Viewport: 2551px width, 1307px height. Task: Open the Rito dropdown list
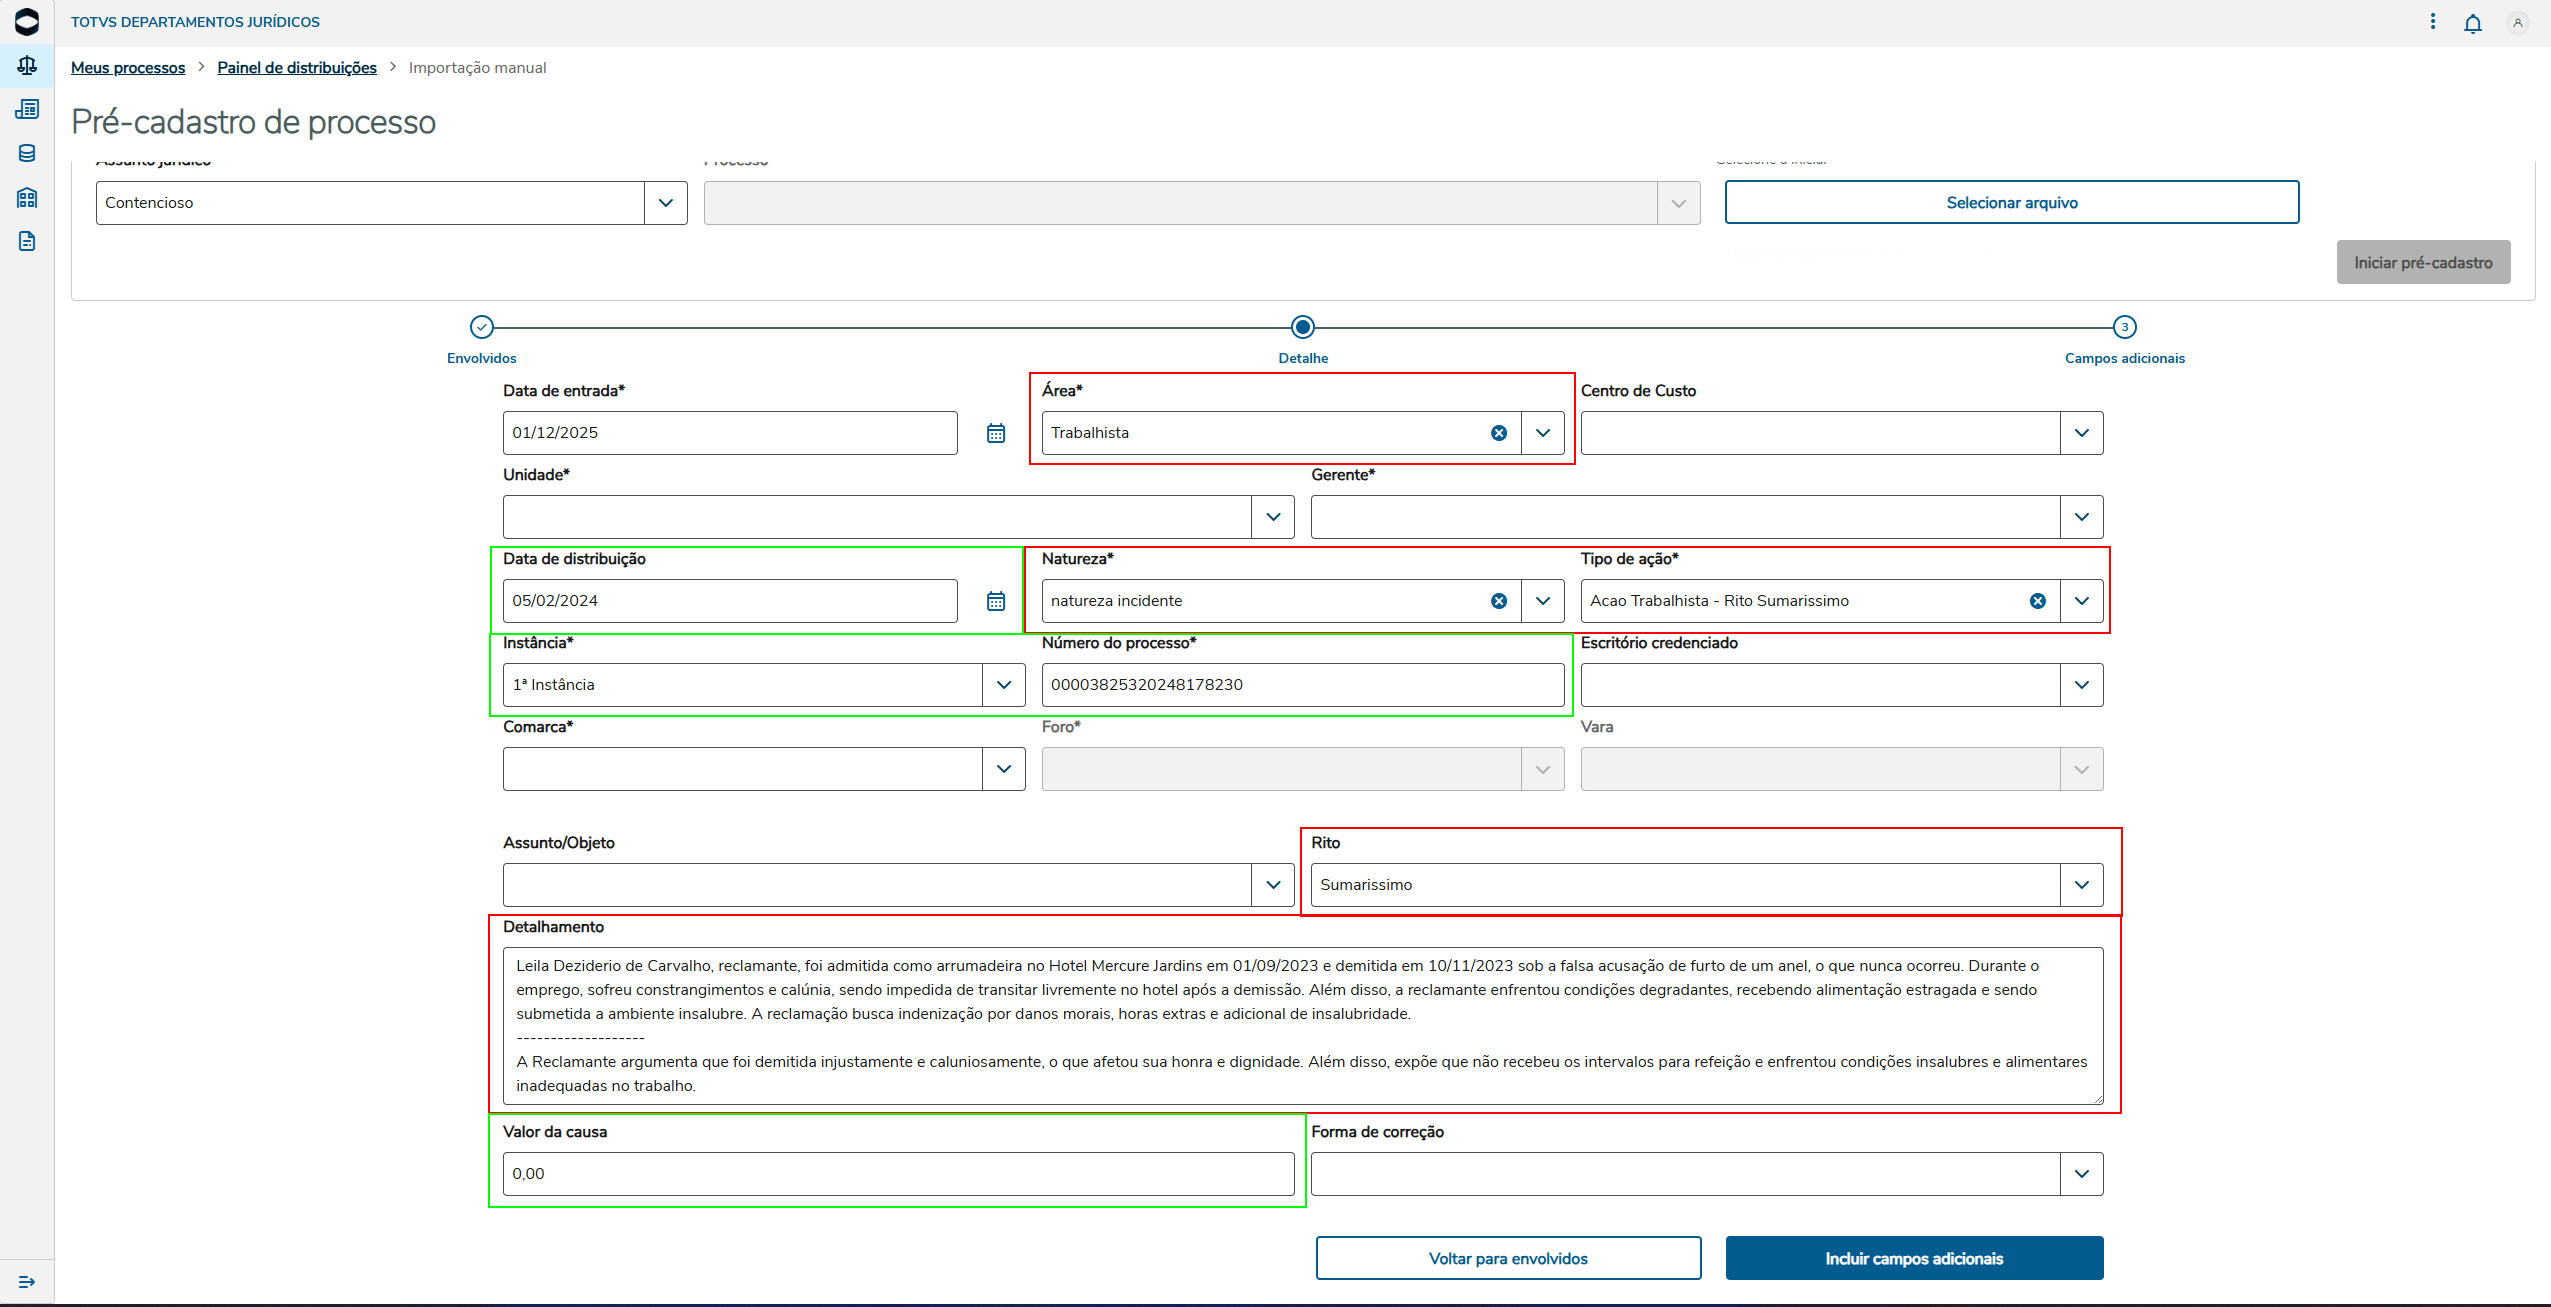[x=2081, y=885]
